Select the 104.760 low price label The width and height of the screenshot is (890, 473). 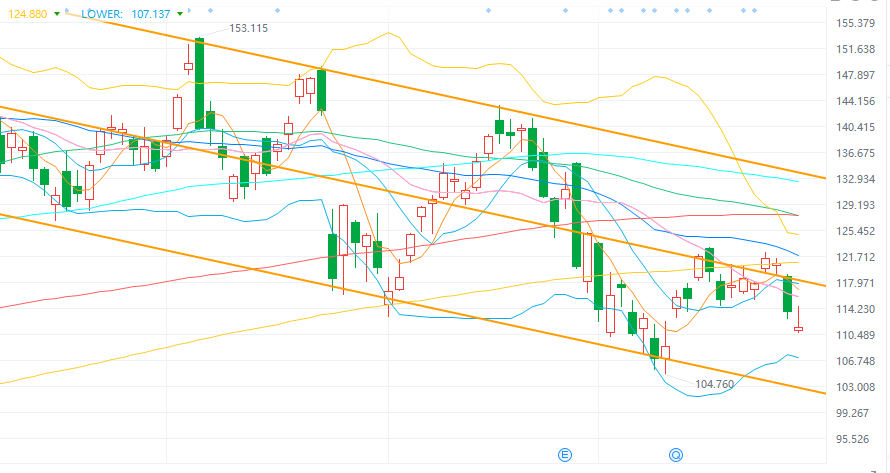pos(715,384)
